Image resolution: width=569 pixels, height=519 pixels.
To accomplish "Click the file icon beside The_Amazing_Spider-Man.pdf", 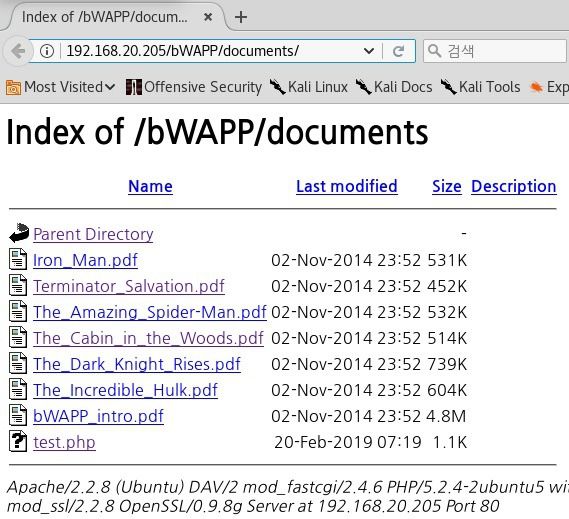I will tap(18, 311).
